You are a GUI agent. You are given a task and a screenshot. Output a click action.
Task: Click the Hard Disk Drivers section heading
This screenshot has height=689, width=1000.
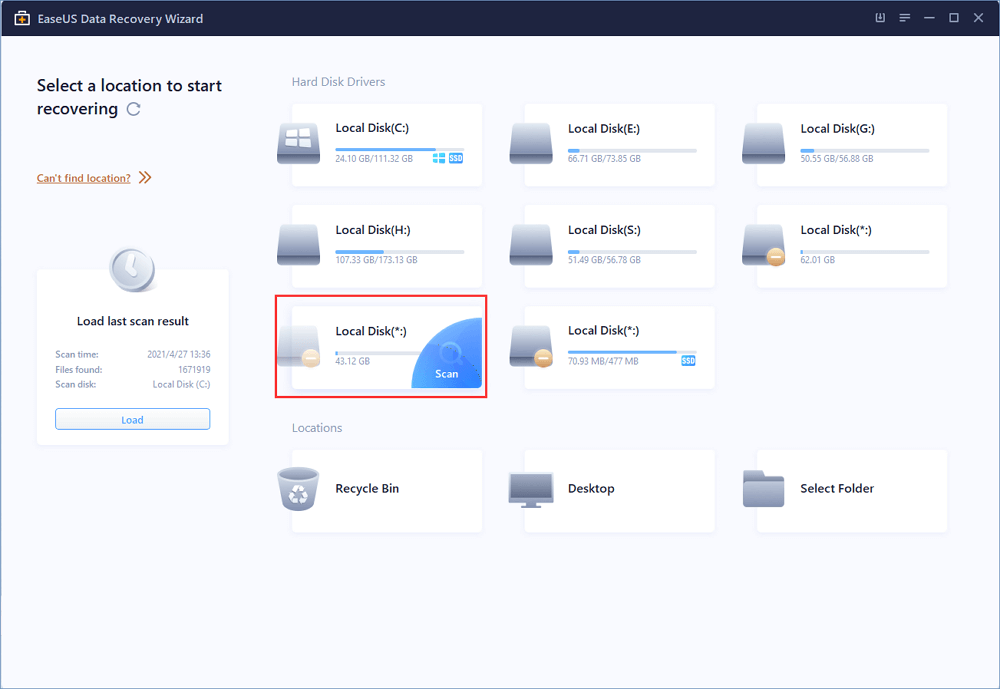(339, 82)
